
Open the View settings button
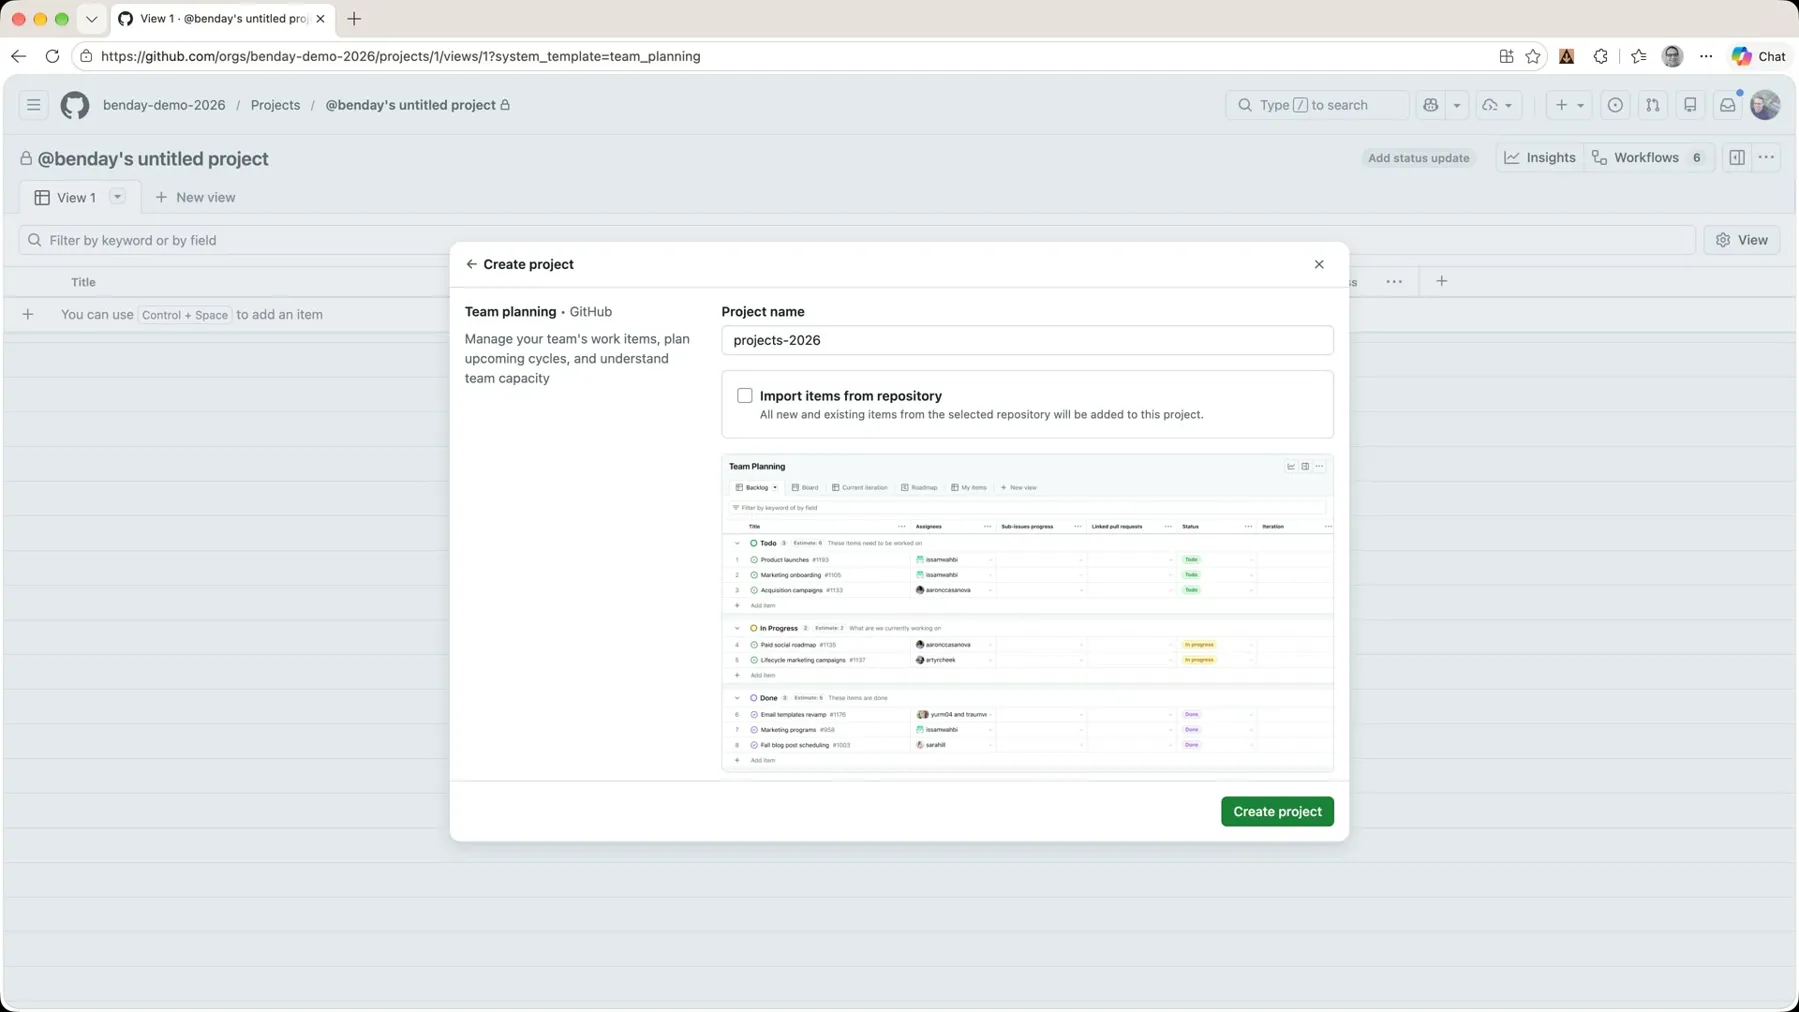click(x=1742, y=240)
